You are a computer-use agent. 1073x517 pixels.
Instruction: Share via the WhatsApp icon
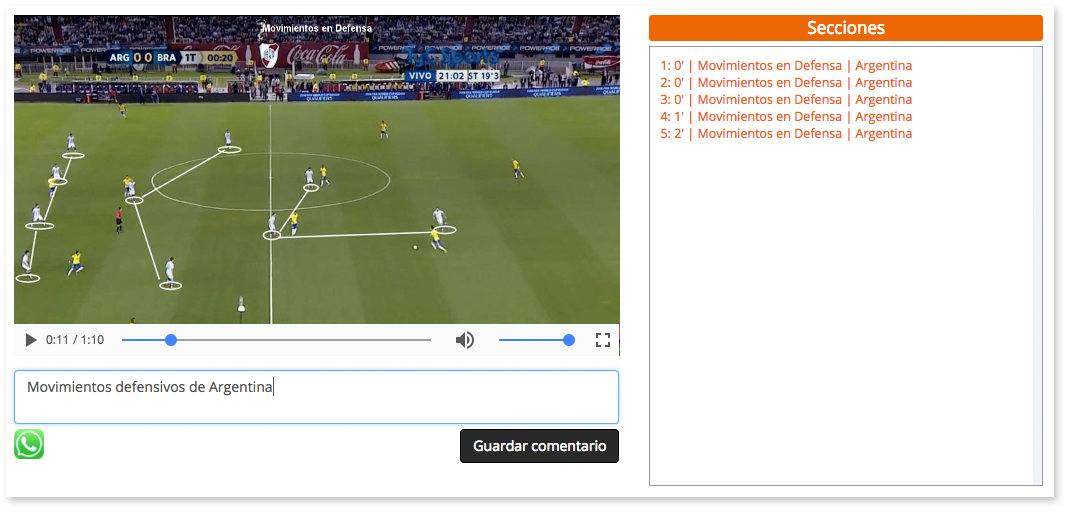pyautogui.click(x=29, y=445)
